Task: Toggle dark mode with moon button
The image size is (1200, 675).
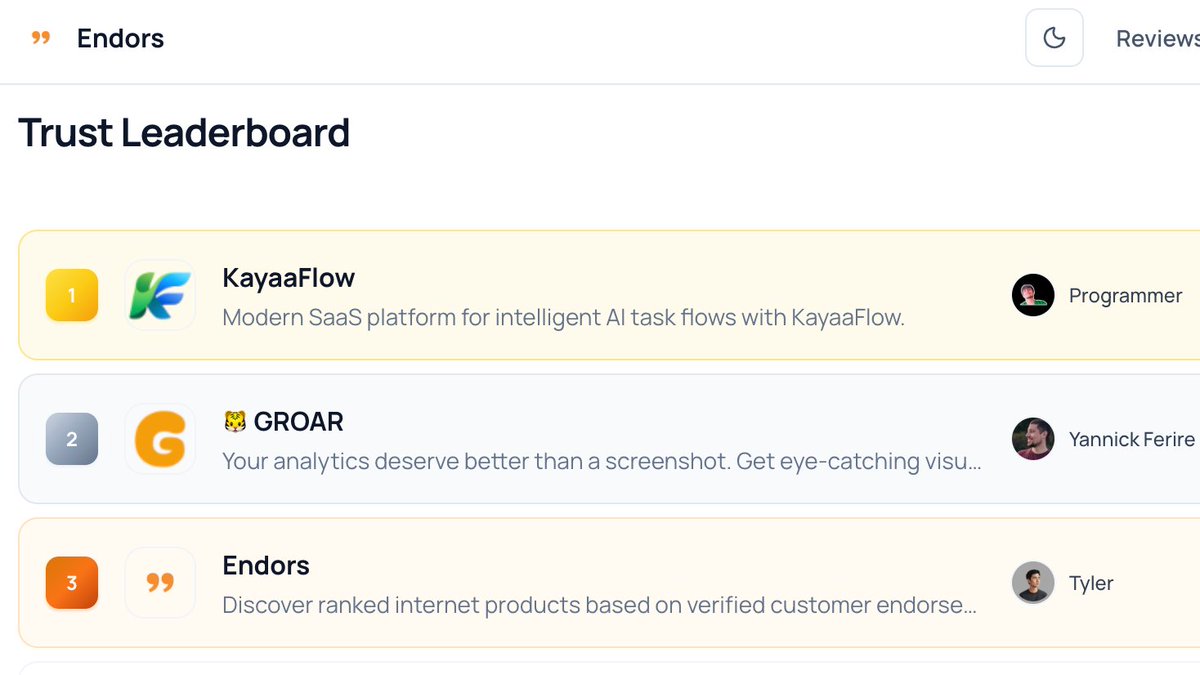Action: (x=1054, y=38)
